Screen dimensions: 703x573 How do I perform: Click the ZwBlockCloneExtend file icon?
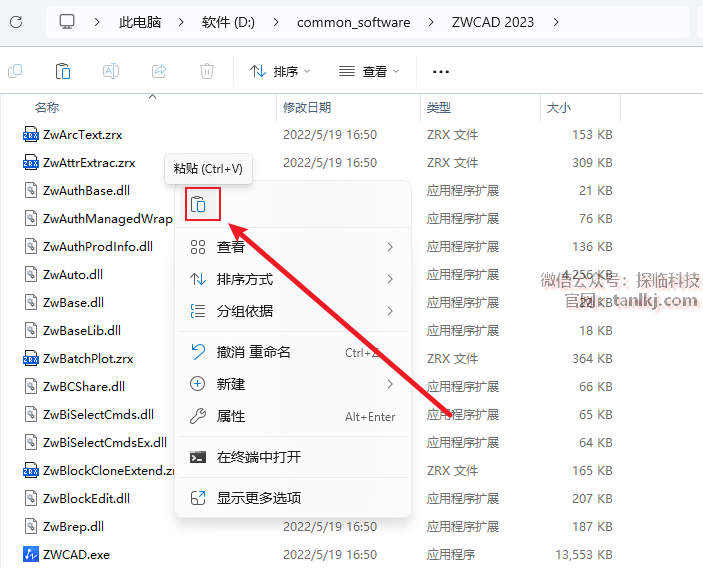(30, 470)
